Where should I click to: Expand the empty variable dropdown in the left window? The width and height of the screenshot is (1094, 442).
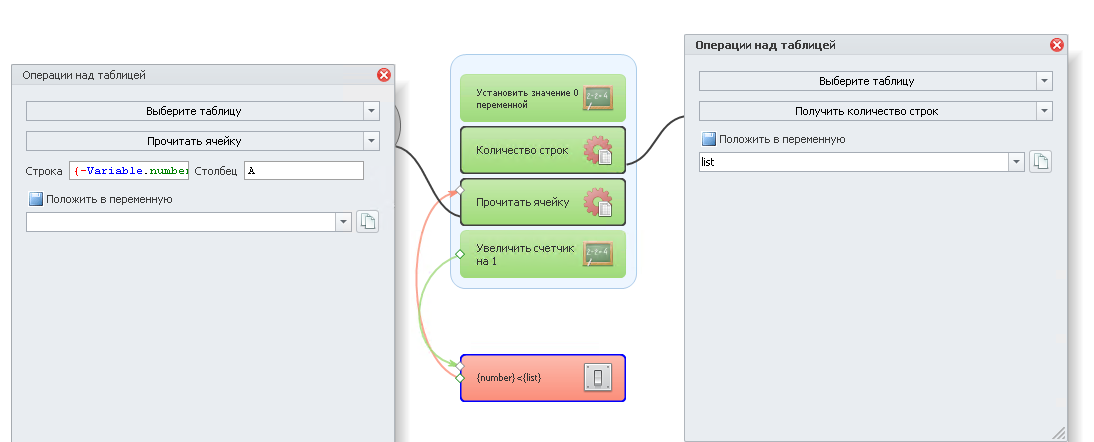point(343,222)
